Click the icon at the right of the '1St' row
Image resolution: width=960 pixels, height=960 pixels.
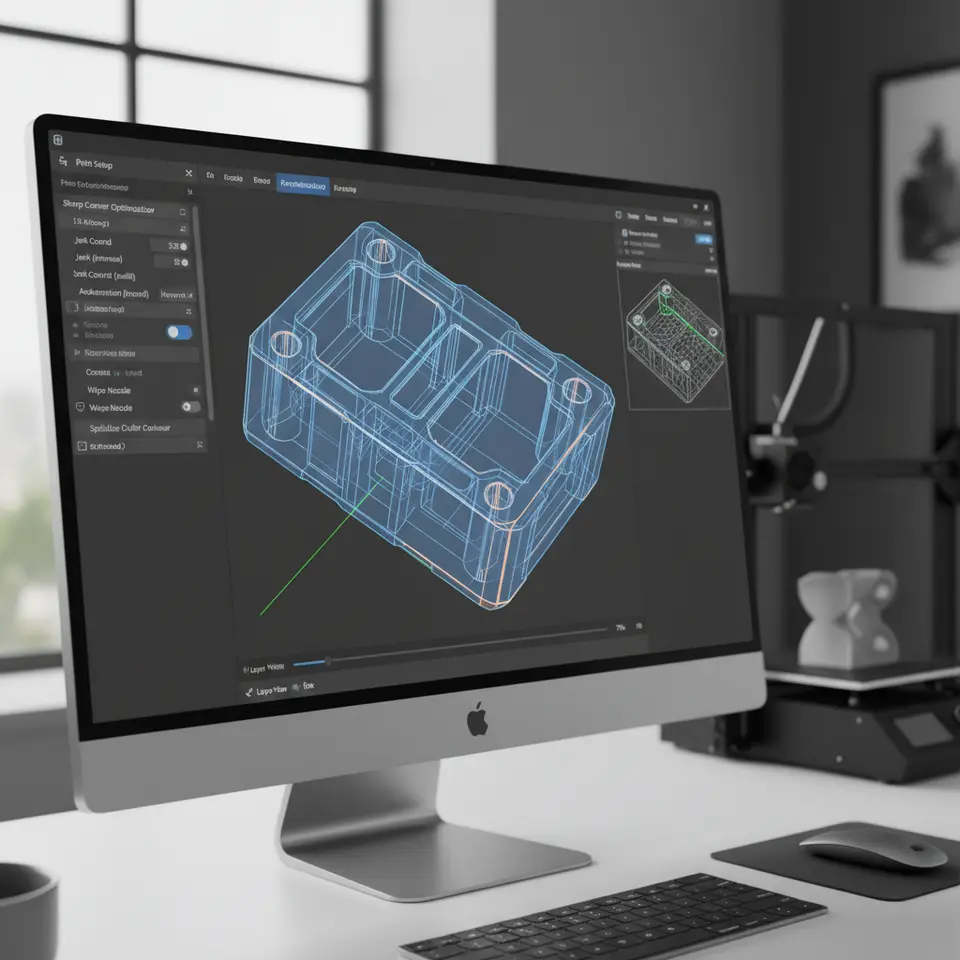(183, 228)
